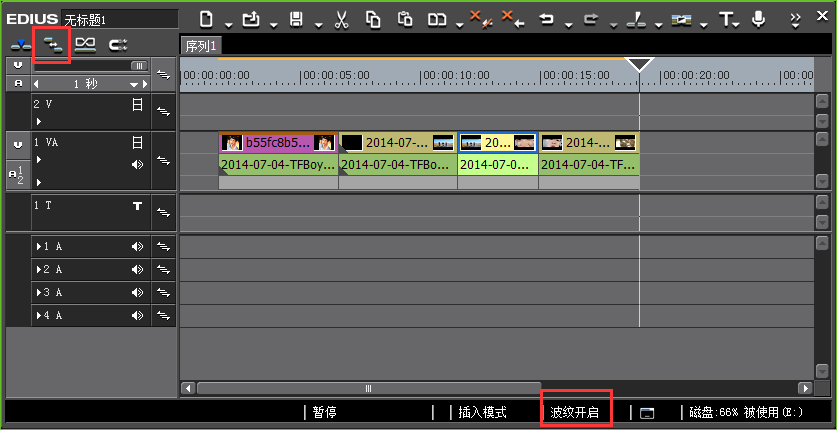
Task: Toggle sync-lock on the 1 T track
Action: click(x=163, y=212)
